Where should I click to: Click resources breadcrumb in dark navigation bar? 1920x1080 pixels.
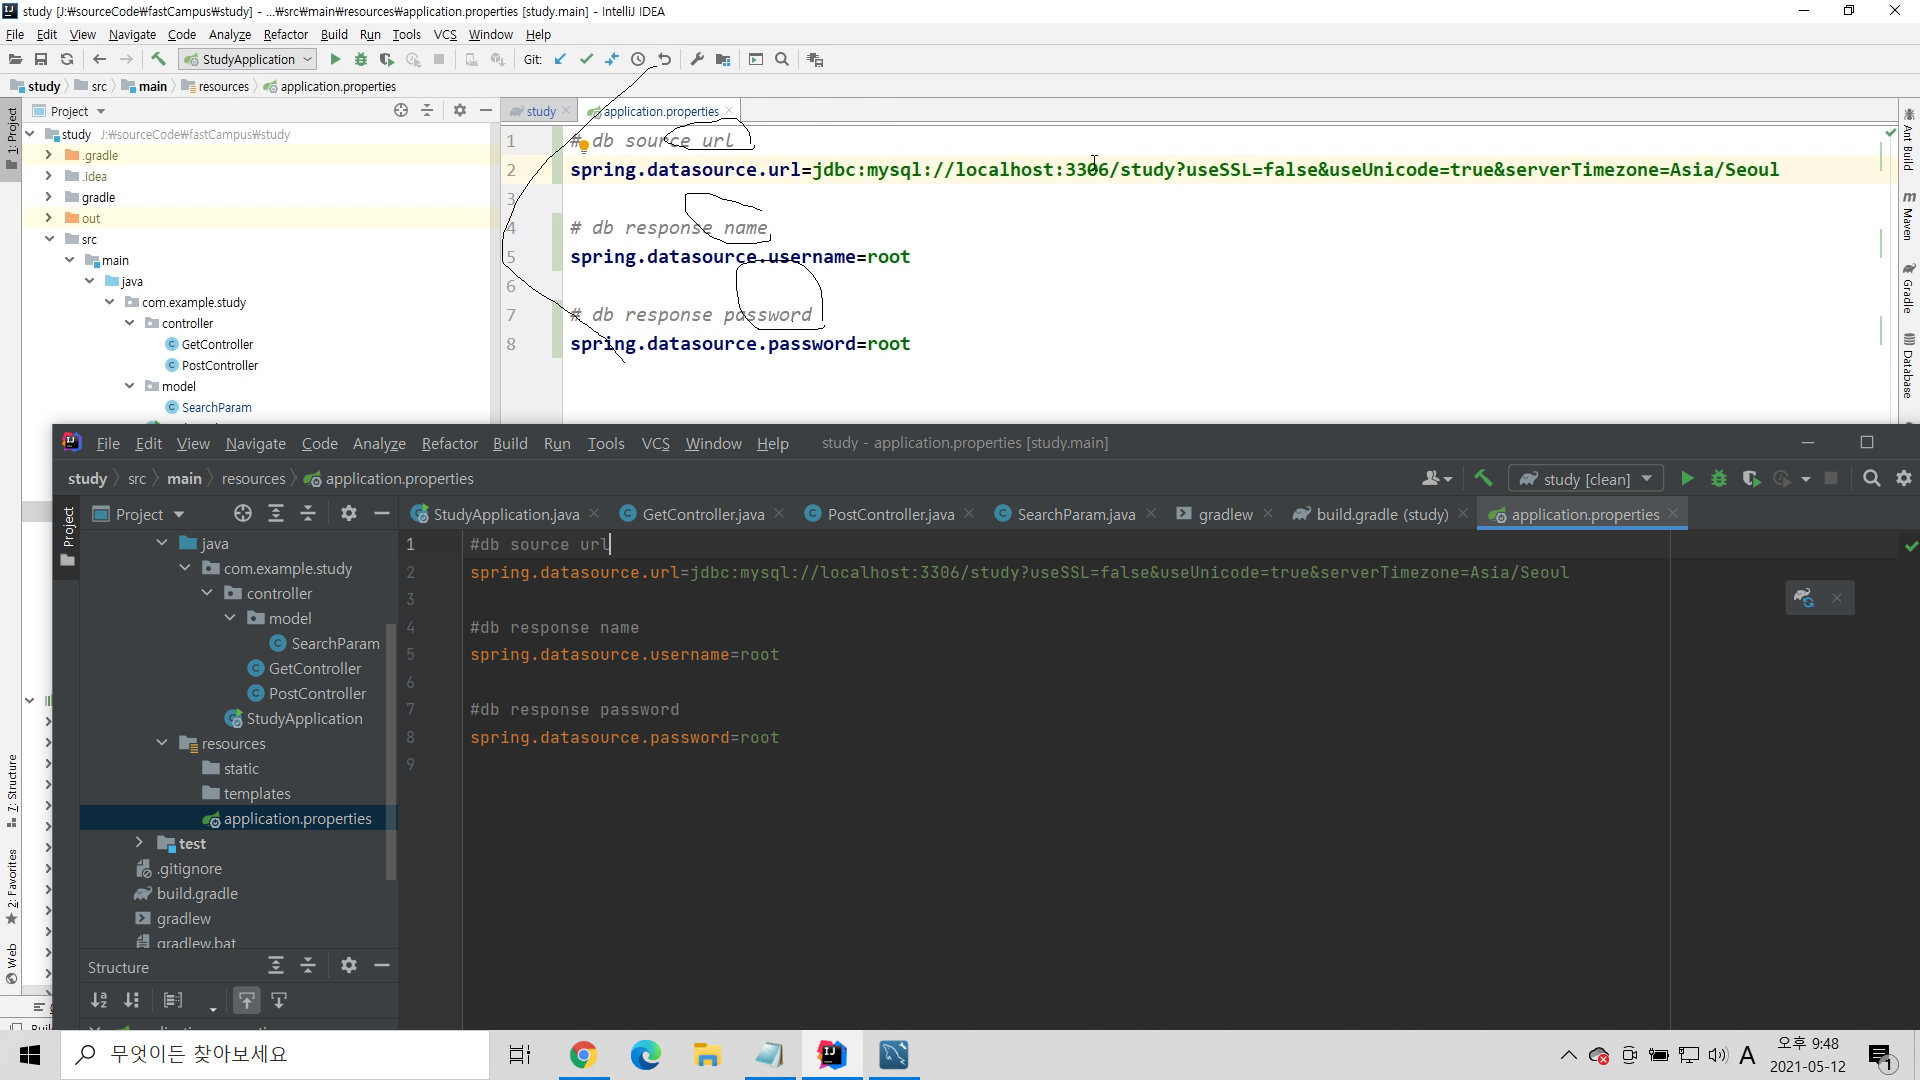coord(253,479)
